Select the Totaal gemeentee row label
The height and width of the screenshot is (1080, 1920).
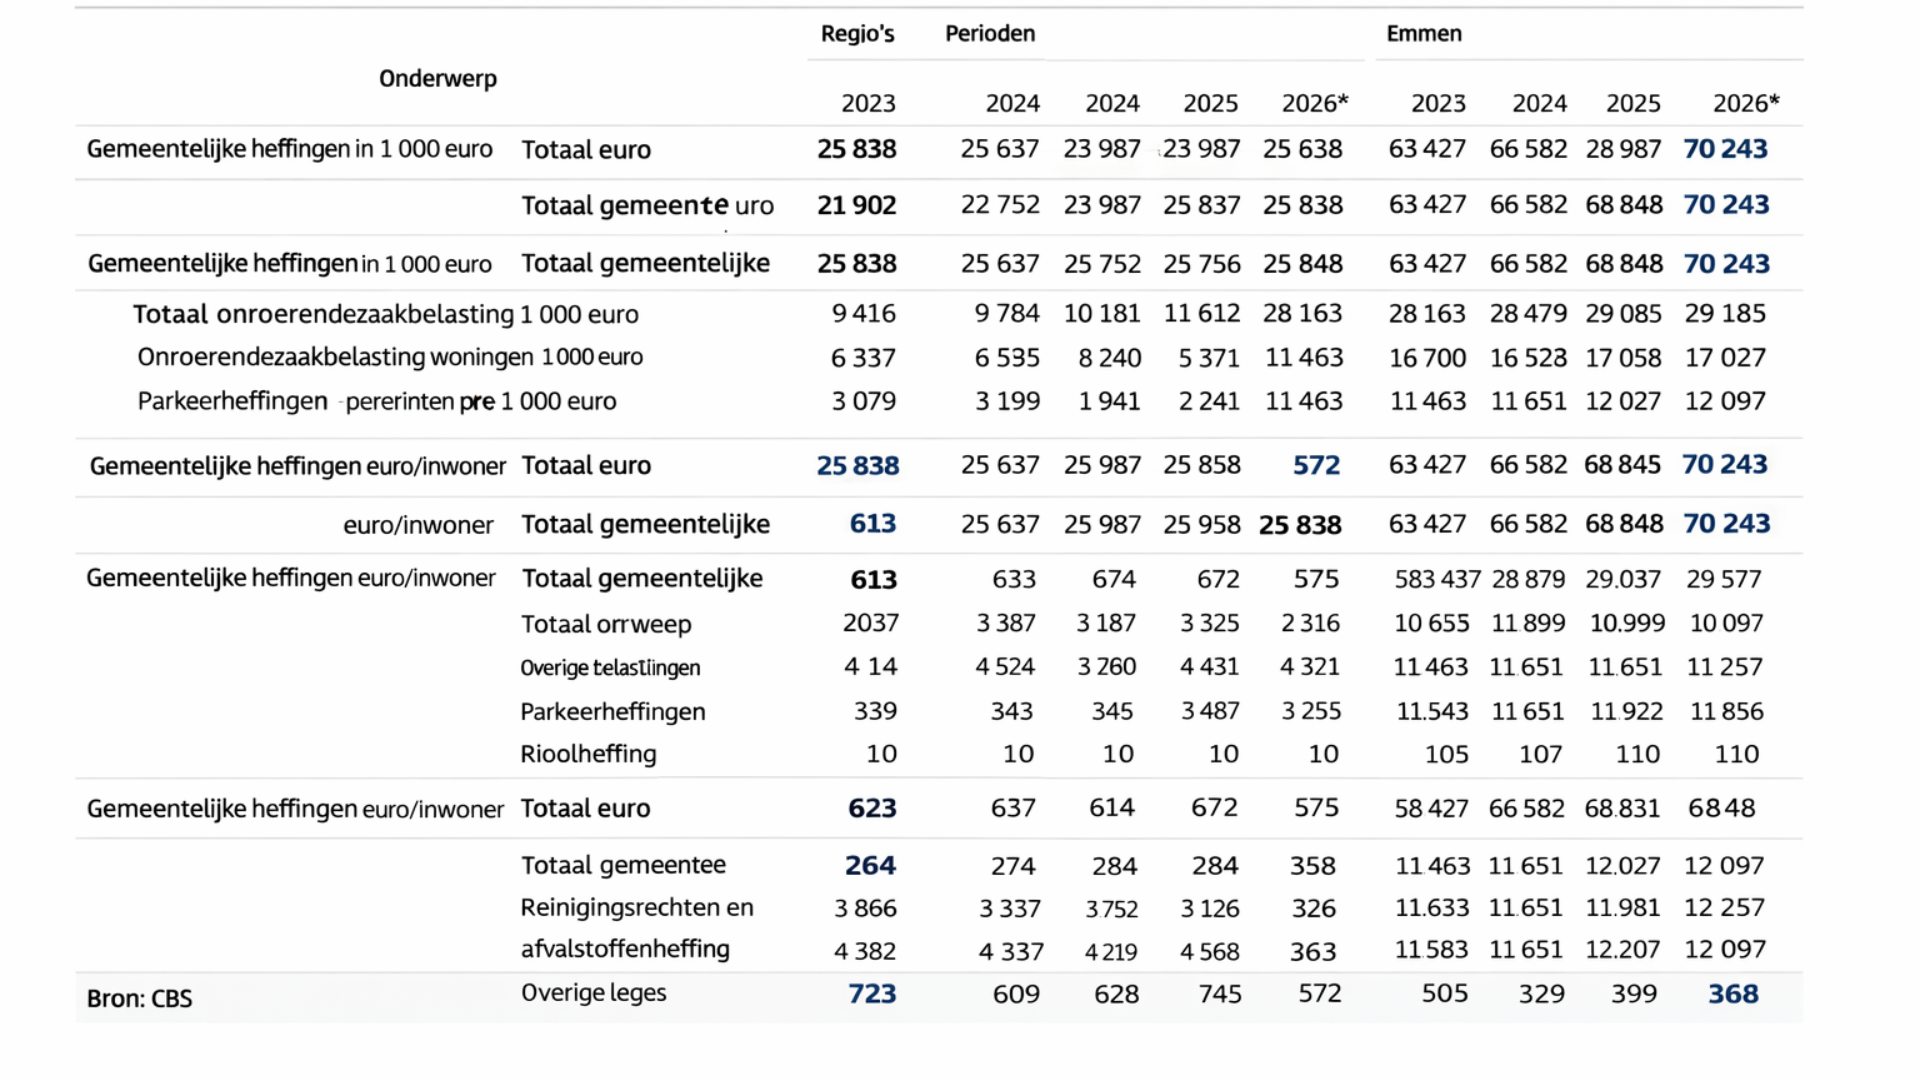tap(623, 865)
